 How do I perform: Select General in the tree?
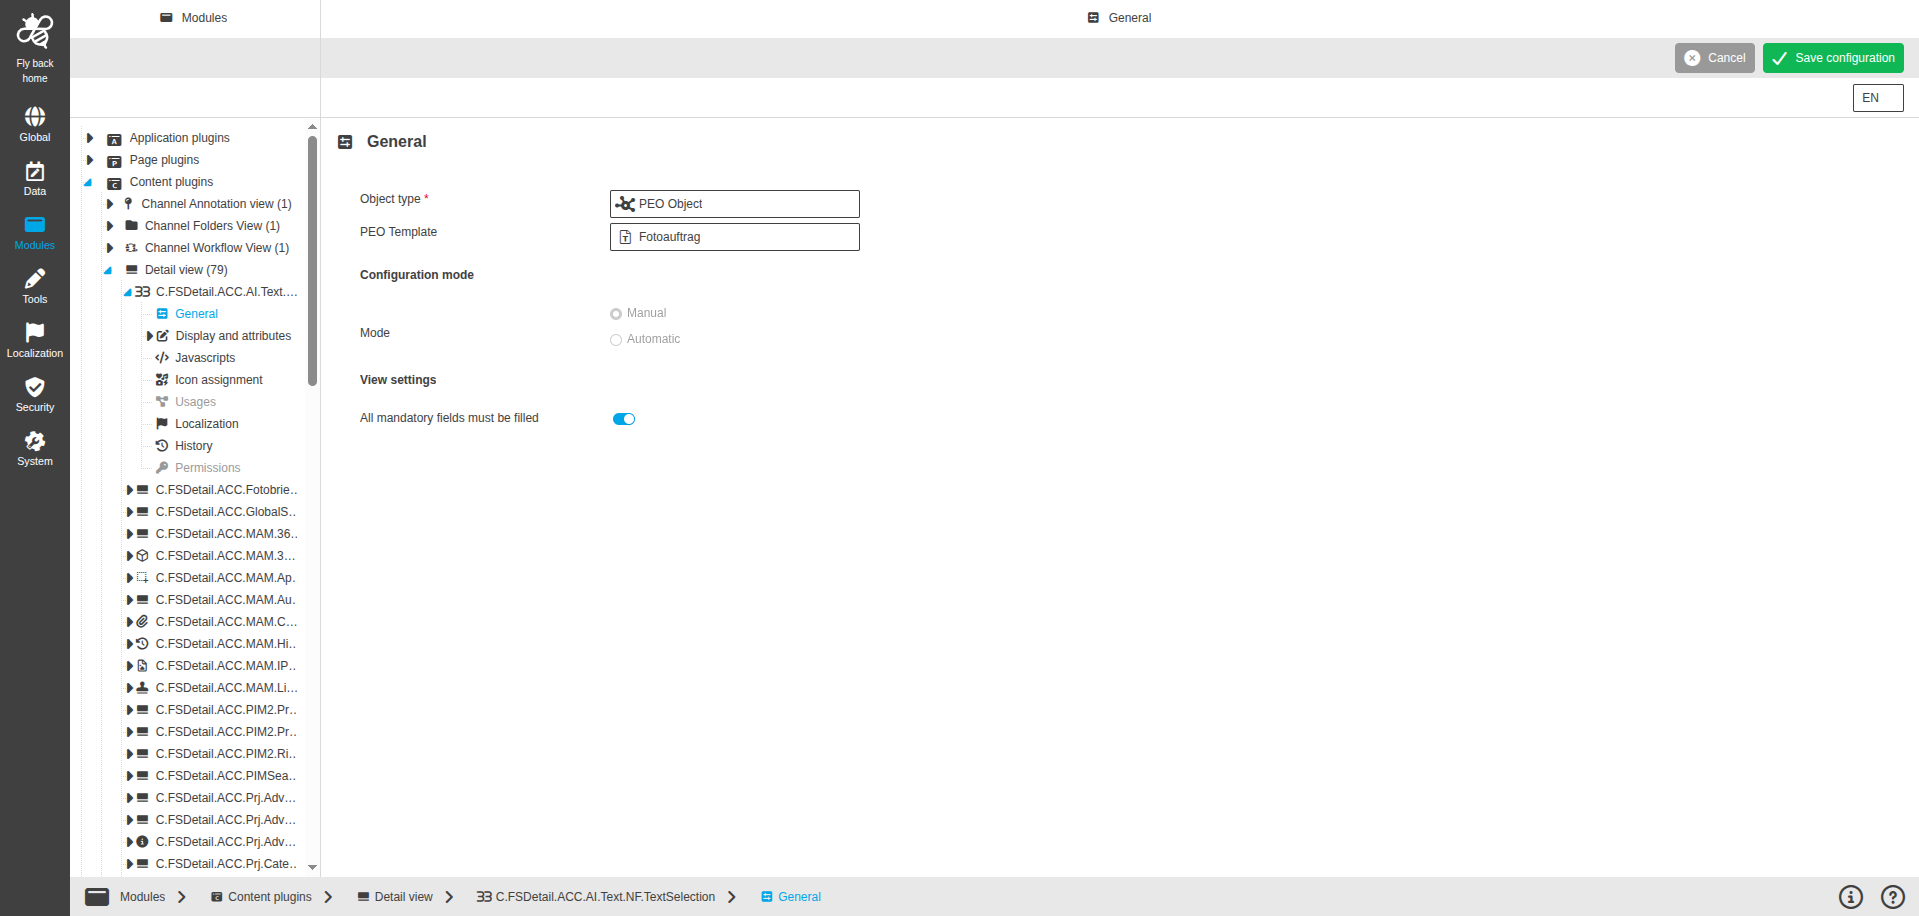[x=196, y=314]
